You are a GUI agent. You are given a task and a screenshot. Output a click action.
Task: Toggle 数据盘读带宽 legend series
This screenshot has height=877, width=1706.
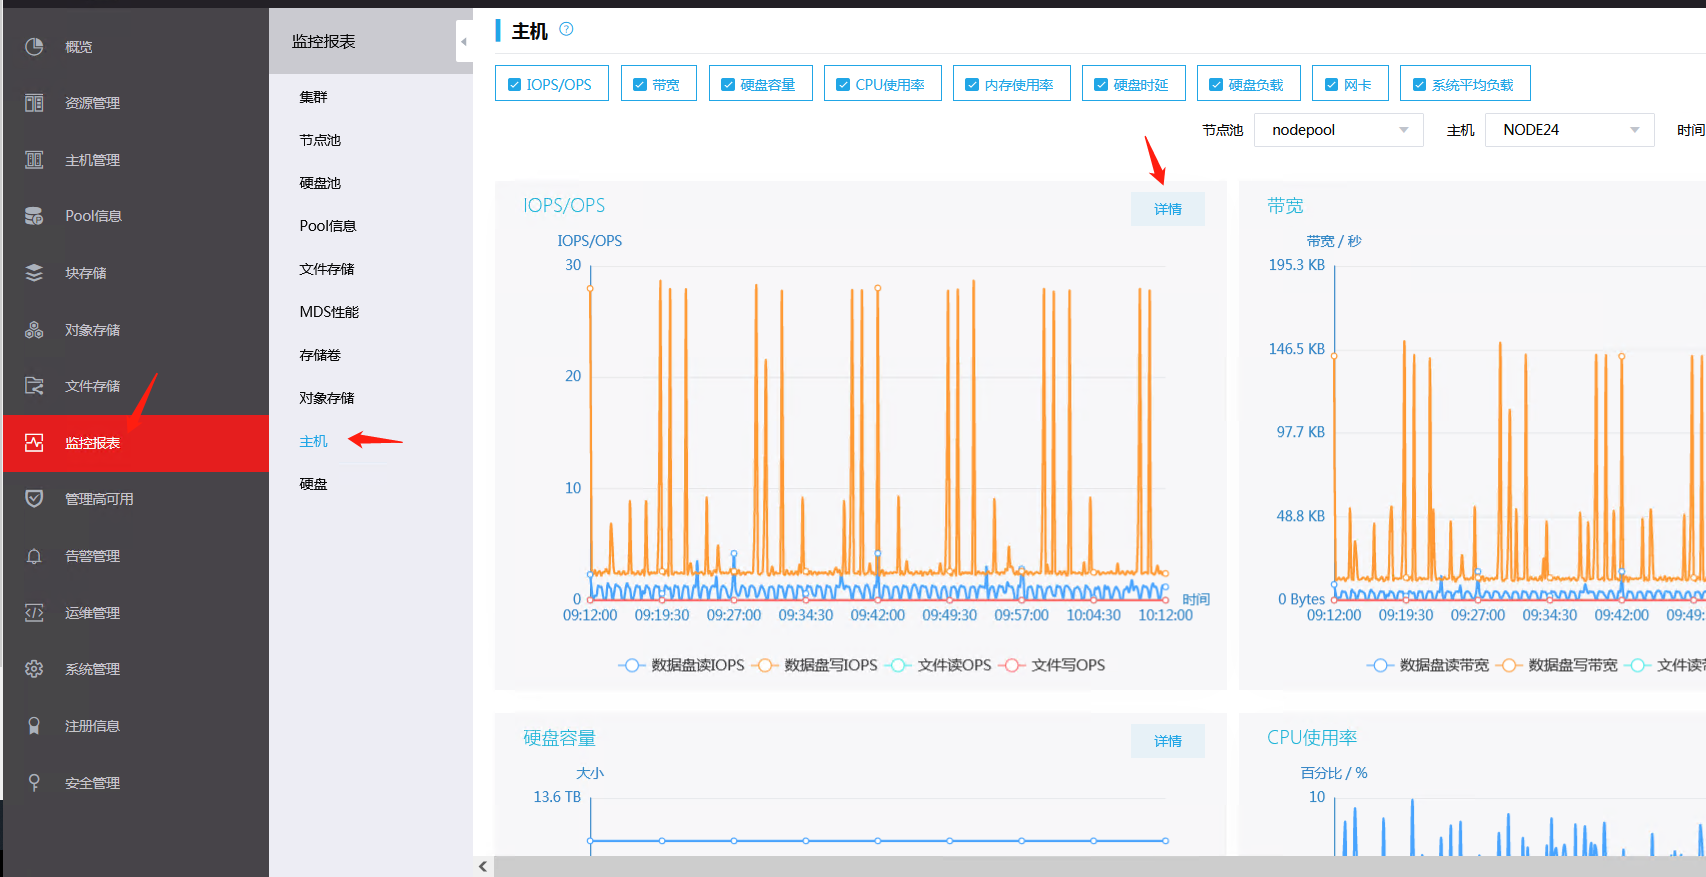pyautogui.click(x=1427, y=665)
